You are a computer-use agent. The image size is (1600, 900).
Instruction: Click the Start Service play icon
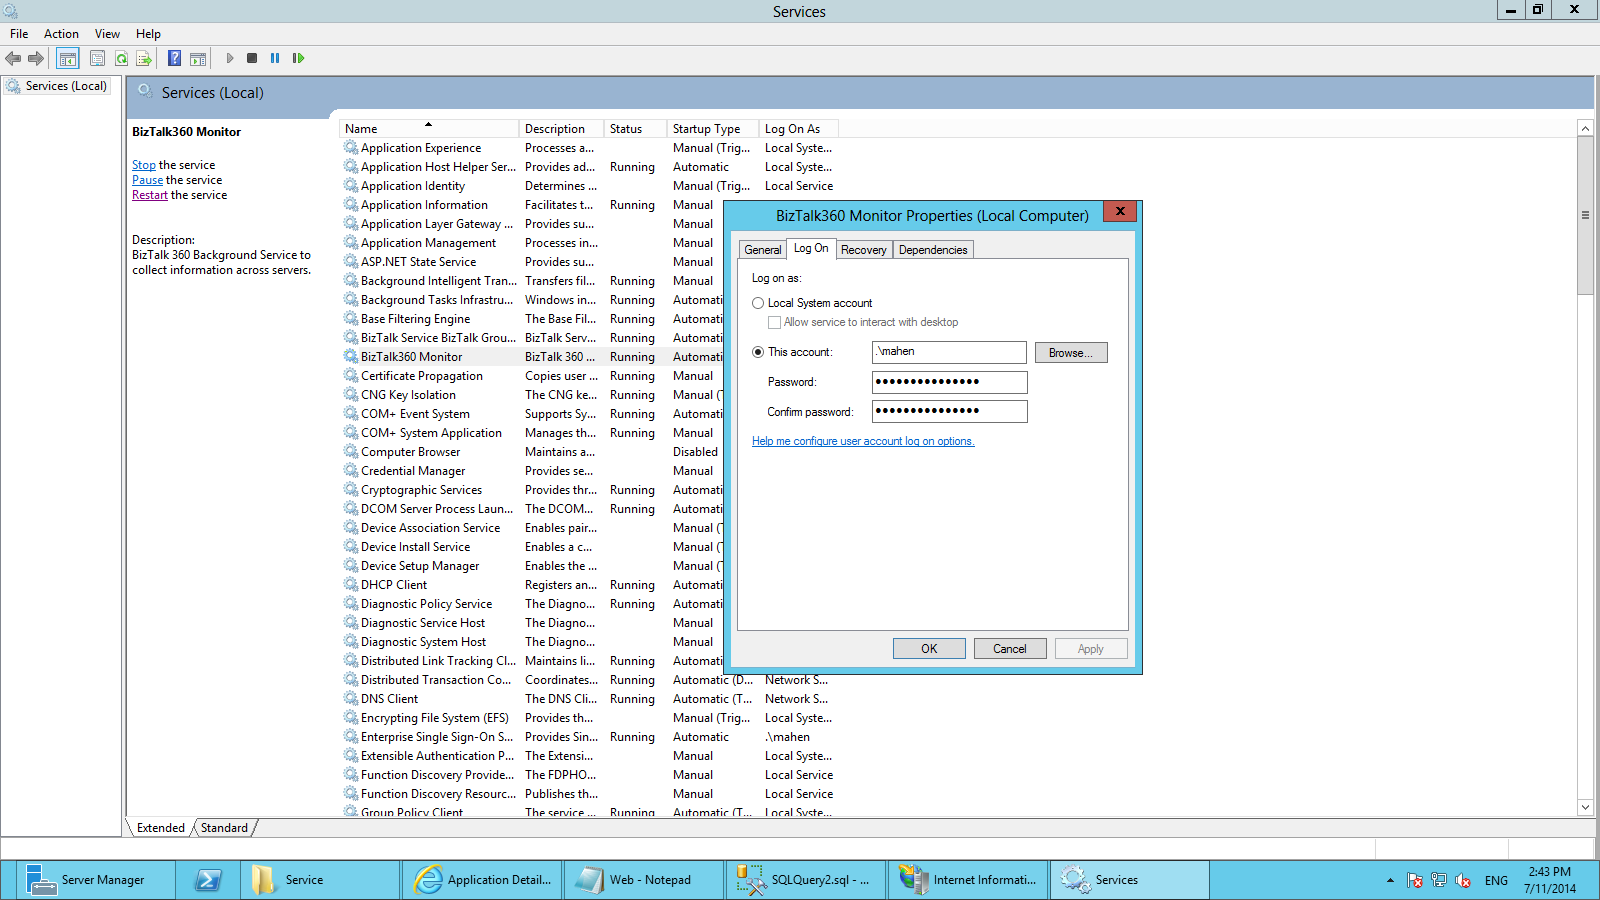(x=229, y=58)
